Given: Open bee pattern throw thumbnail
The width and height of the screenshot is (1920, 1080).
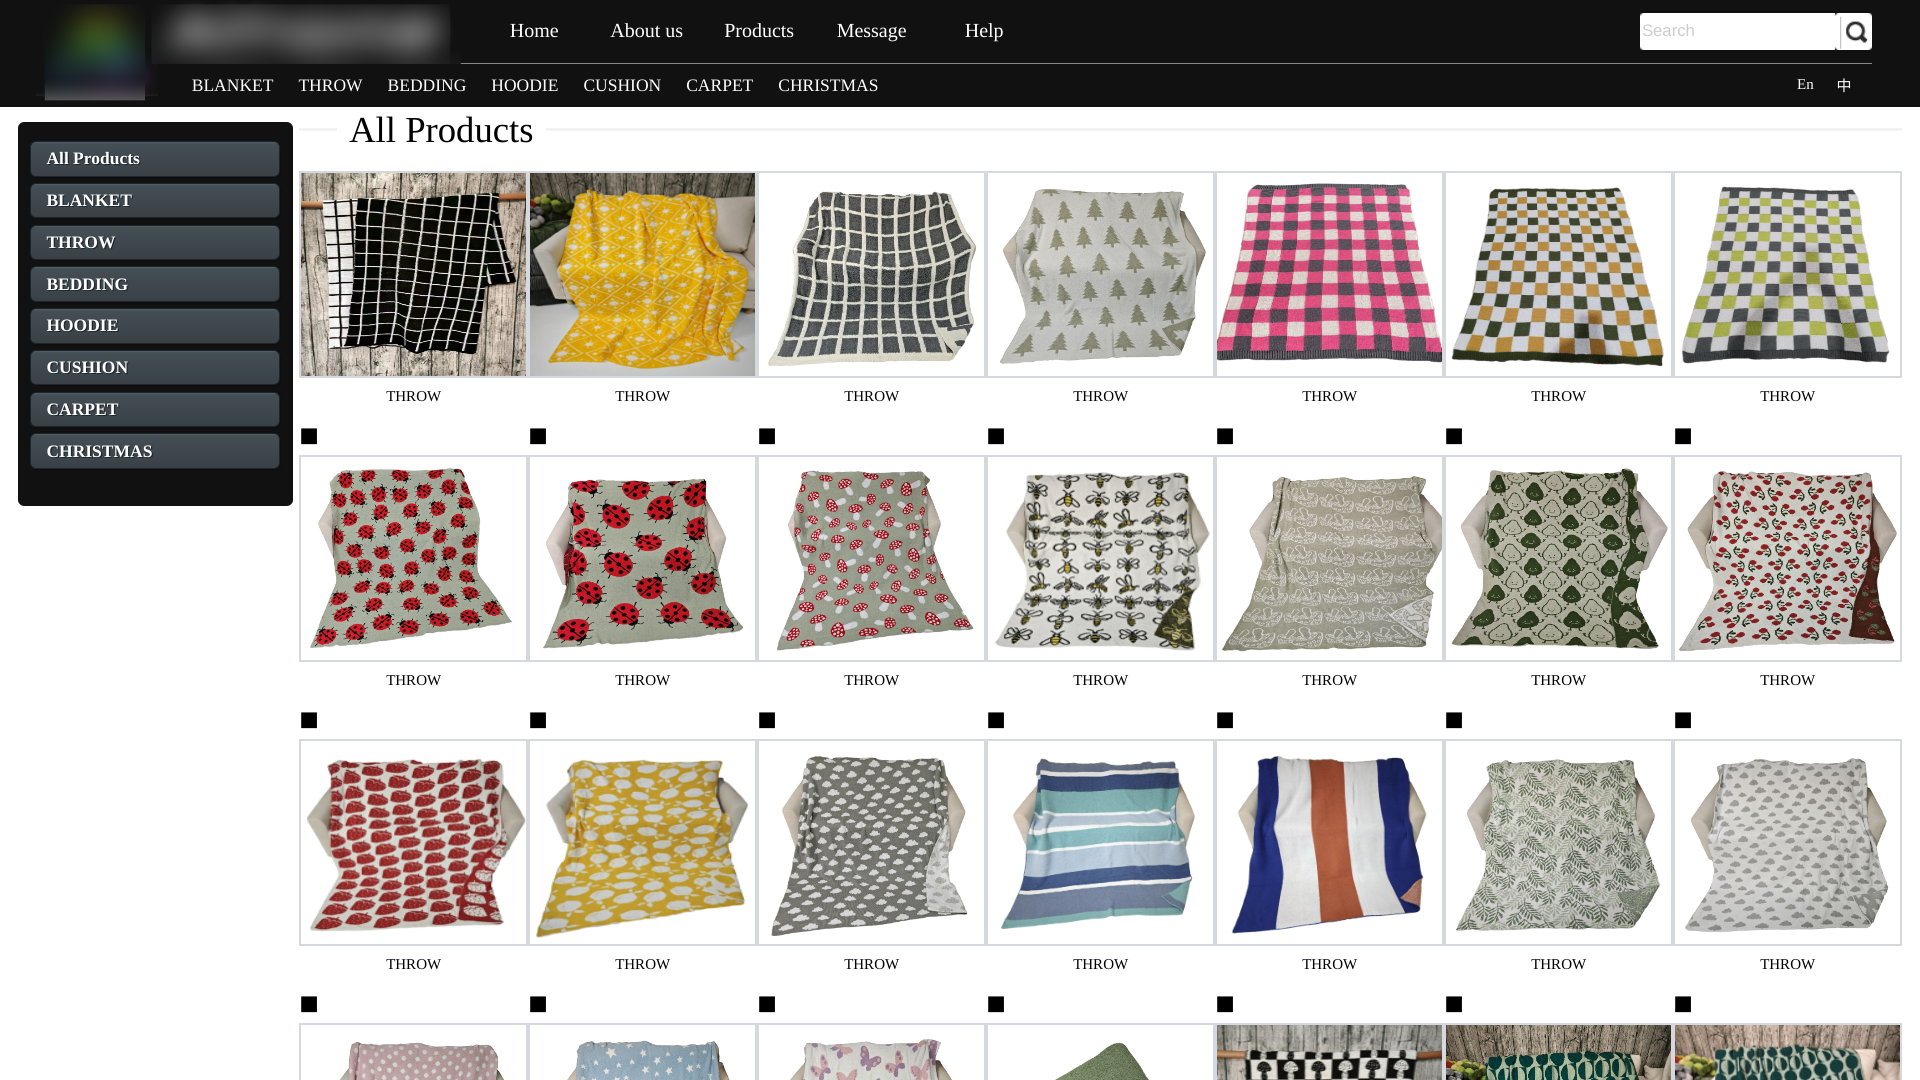Looking at the screenshot, I should [x=1100, y=559].
